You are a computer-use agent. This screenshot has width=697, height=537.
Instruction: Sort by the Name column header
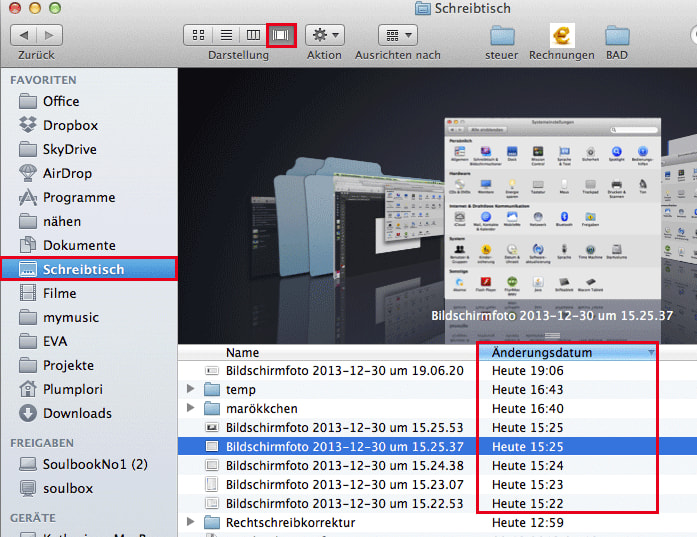tap(328, 353)
